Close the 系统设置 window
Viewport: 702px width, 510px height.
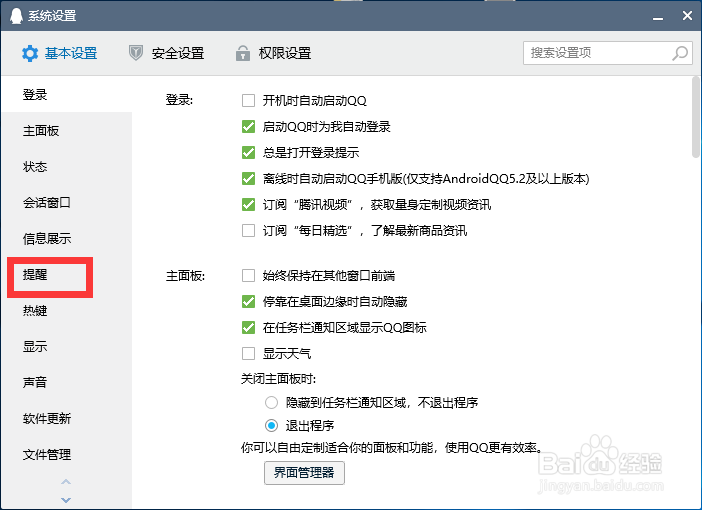tap(687, 16)
